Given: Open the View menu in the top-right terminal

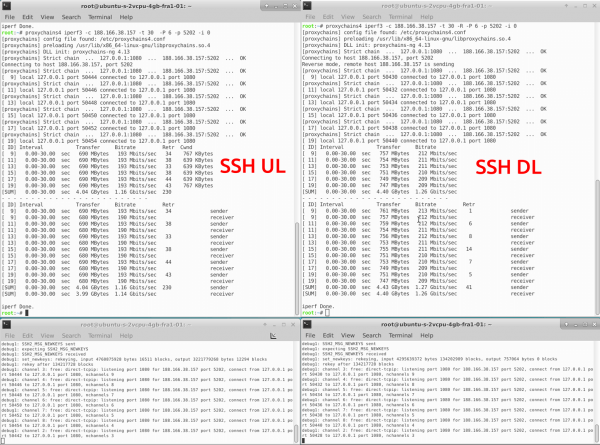Looking at the screenshot, I should coord(345,17).
